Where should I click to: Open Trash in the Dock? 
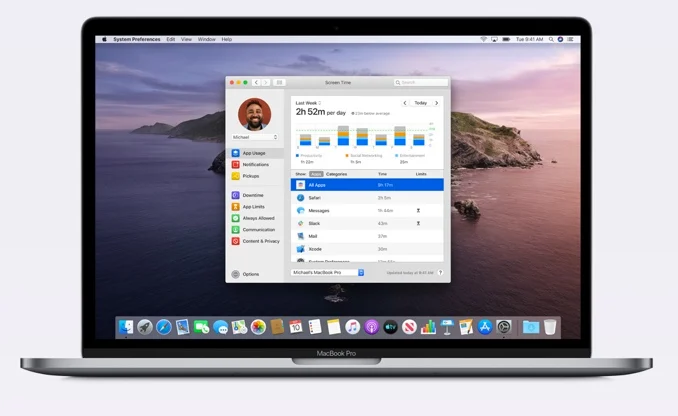tap(550, 327)
